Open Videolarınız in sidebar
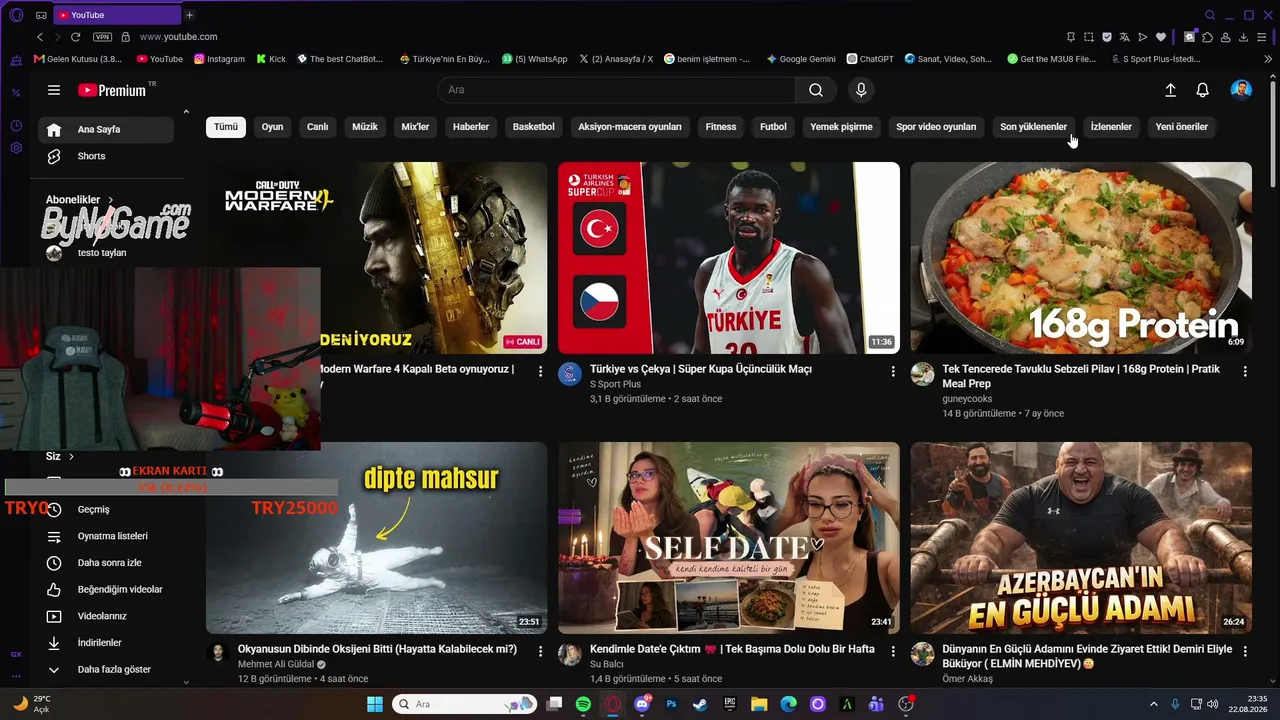This screenshot has width=1280, height=720. (x=106, y=616)
